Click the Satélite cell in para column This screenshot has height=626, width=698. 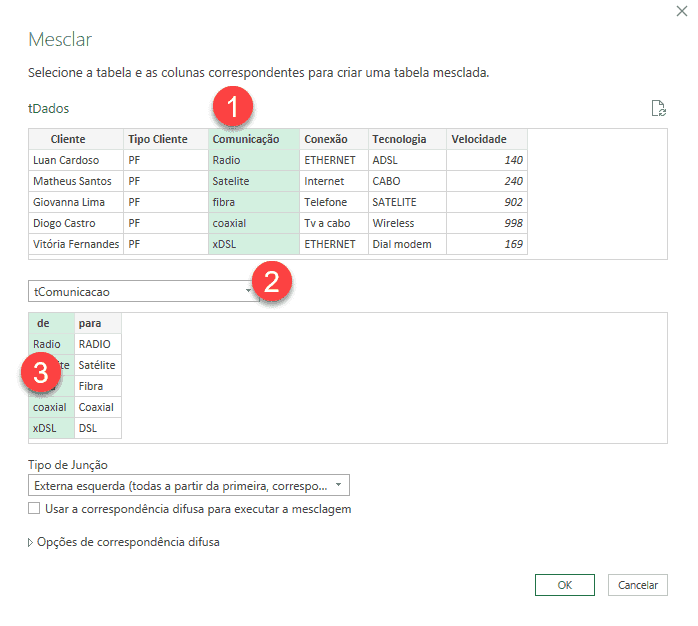pyautogui.click(x=98, y=365)
